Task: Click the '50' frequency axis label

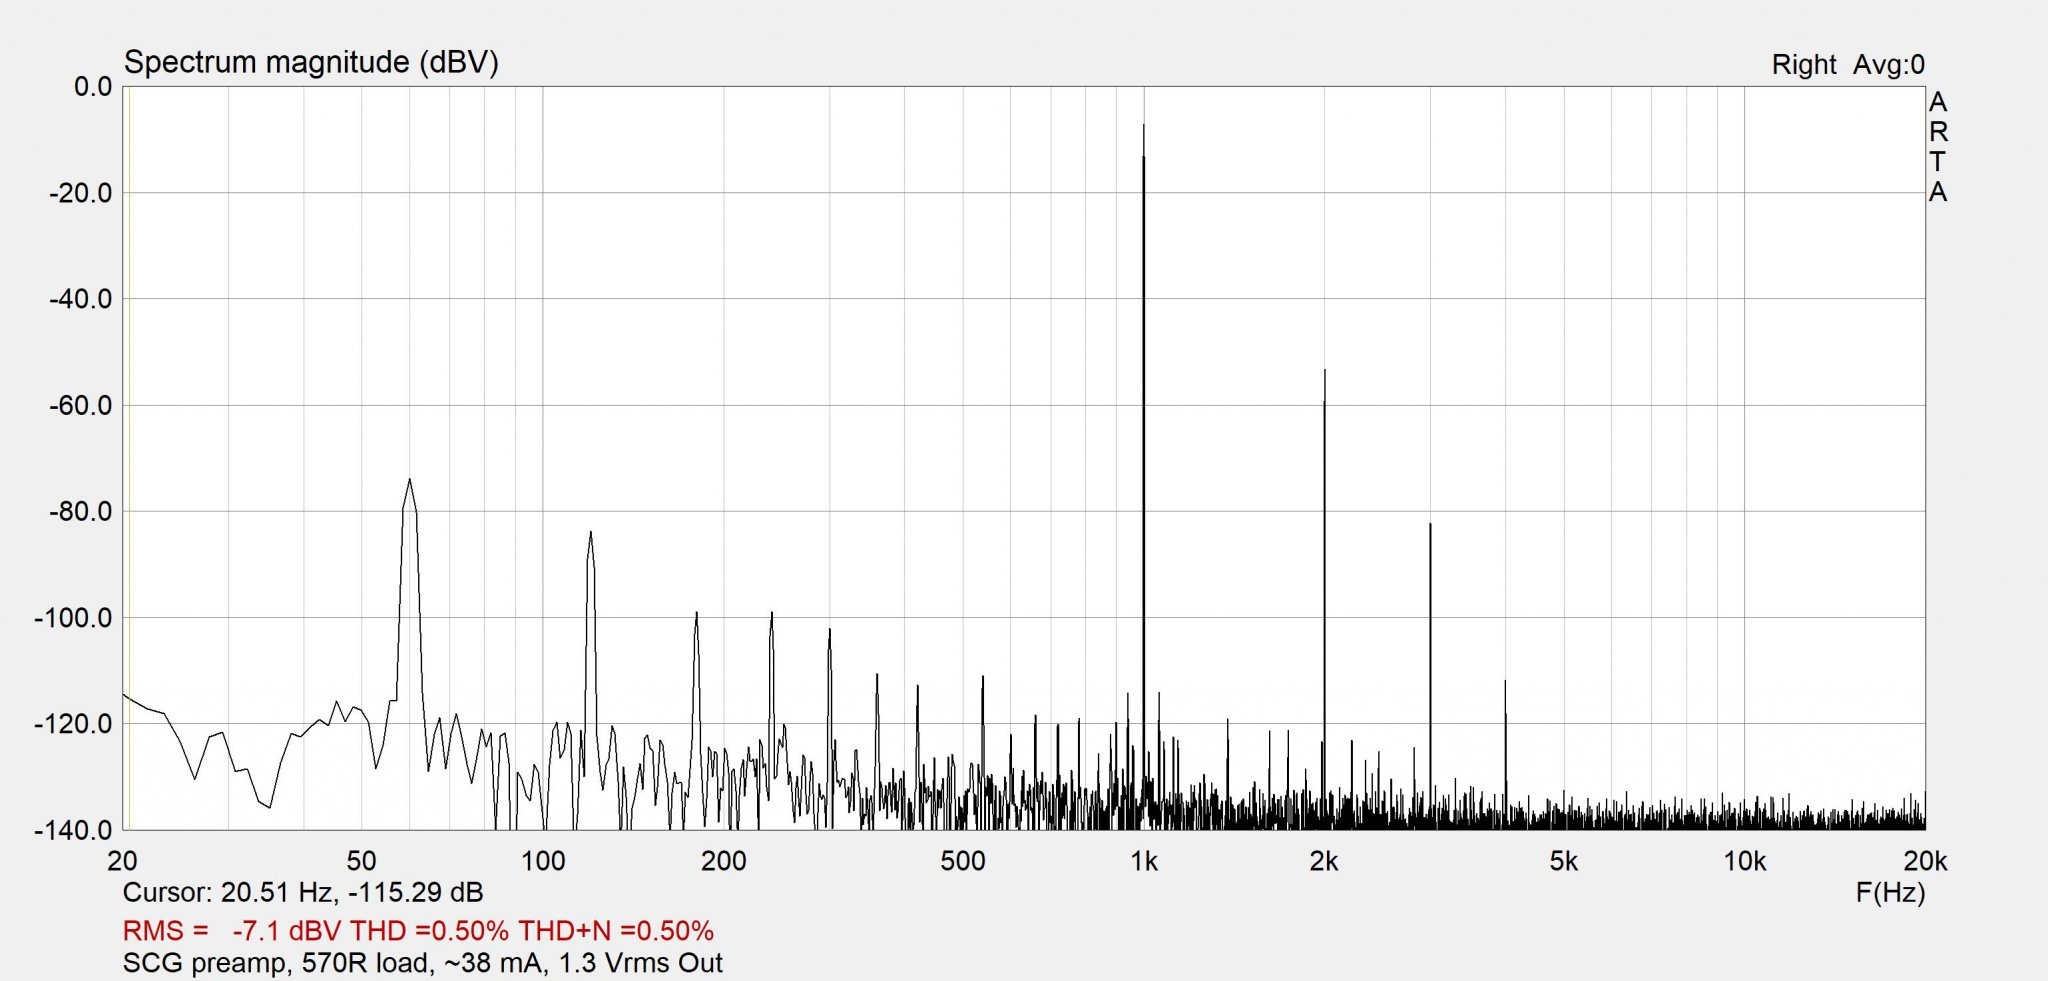Action: click(x=361, y=861)
